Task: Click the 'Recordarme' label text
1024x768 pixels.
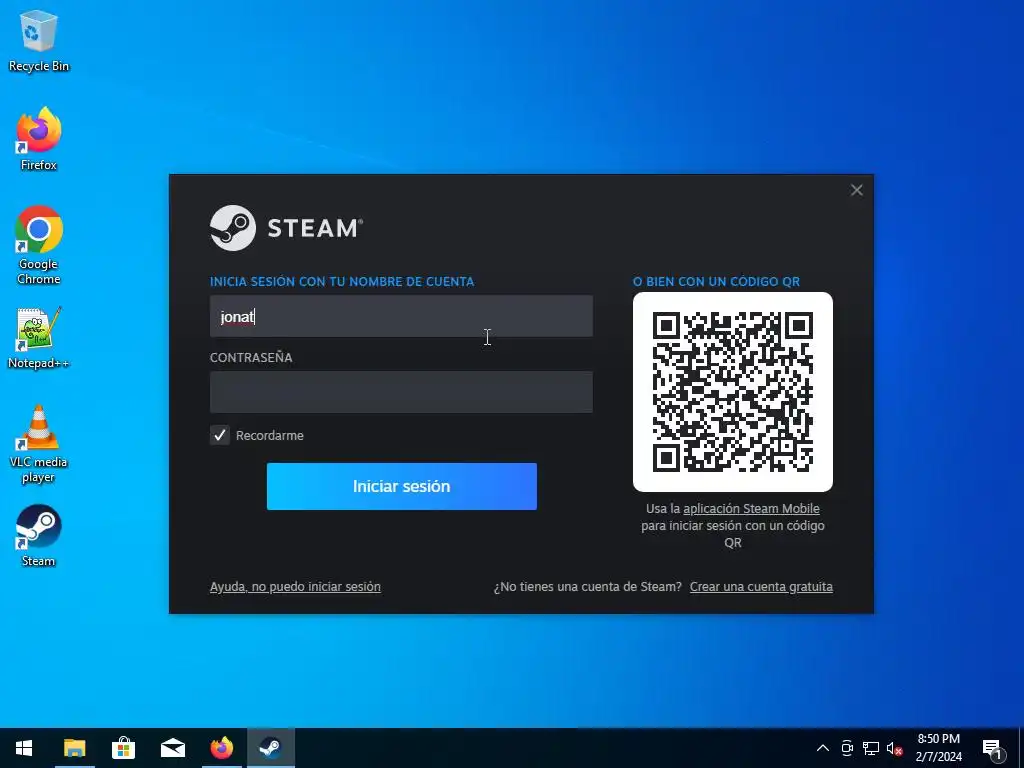Action: click(270, 436)
